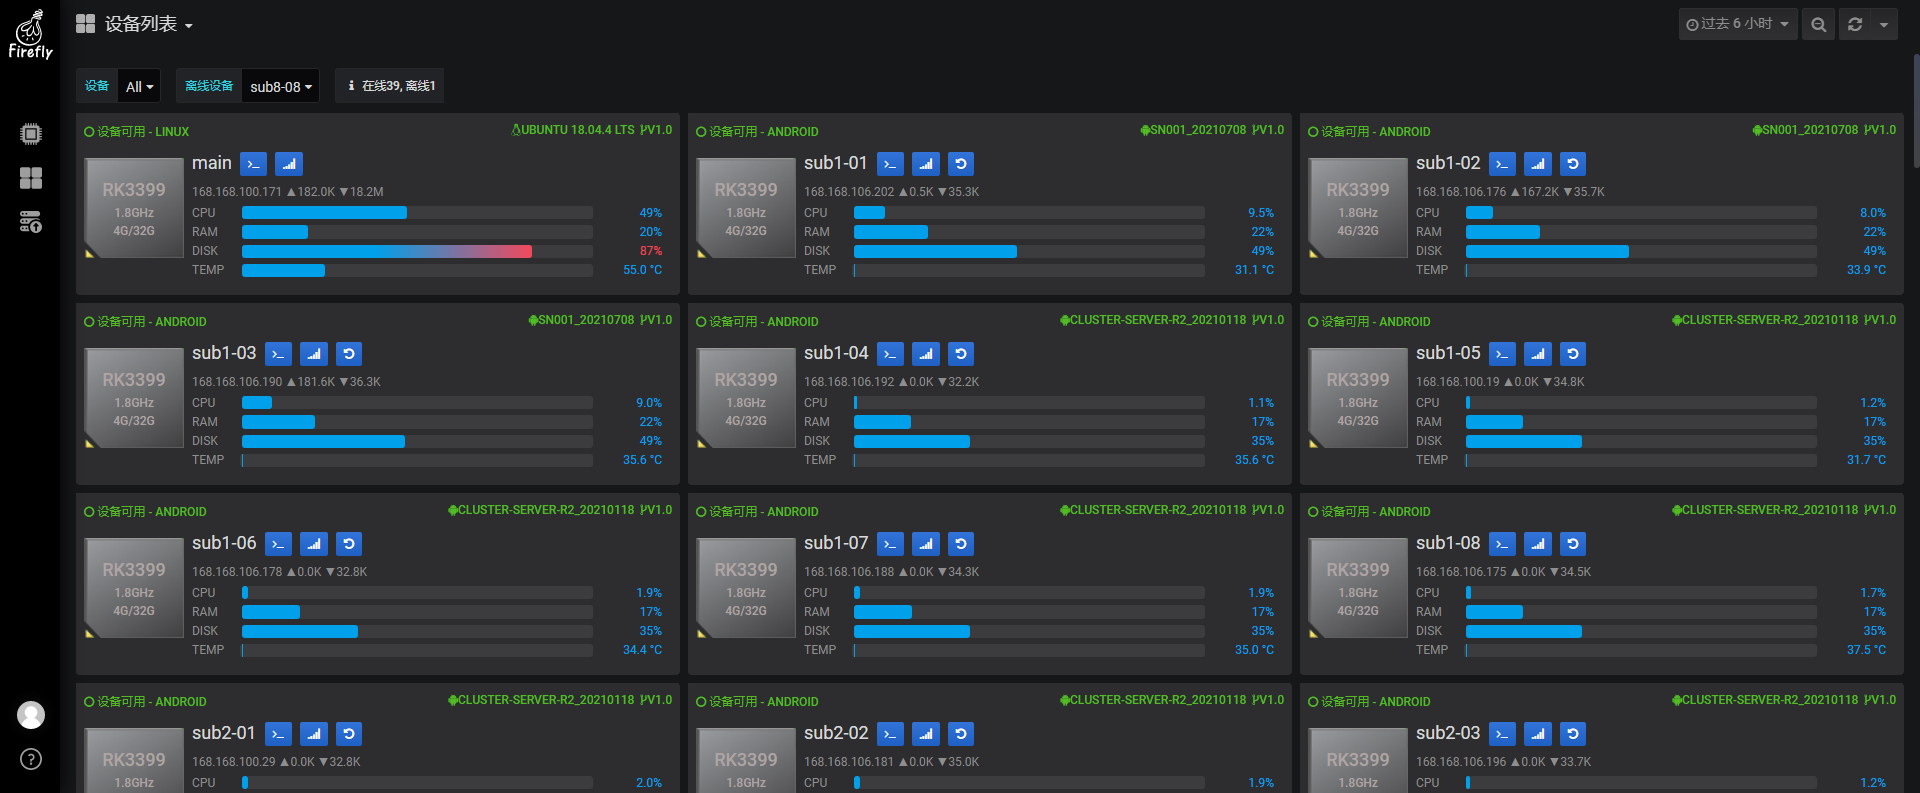
Task: Expand the refresh interval dropdown arrow
Action: pos(1884,24)
